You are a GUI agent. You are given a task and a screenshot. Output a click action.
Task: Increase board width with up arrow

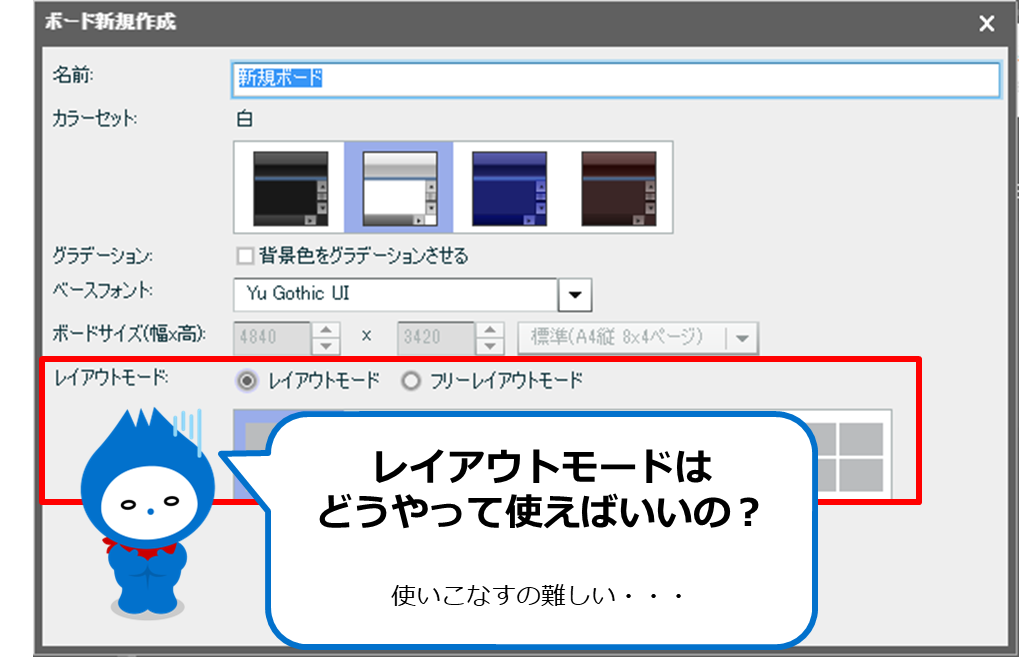[x=326, y=329]
